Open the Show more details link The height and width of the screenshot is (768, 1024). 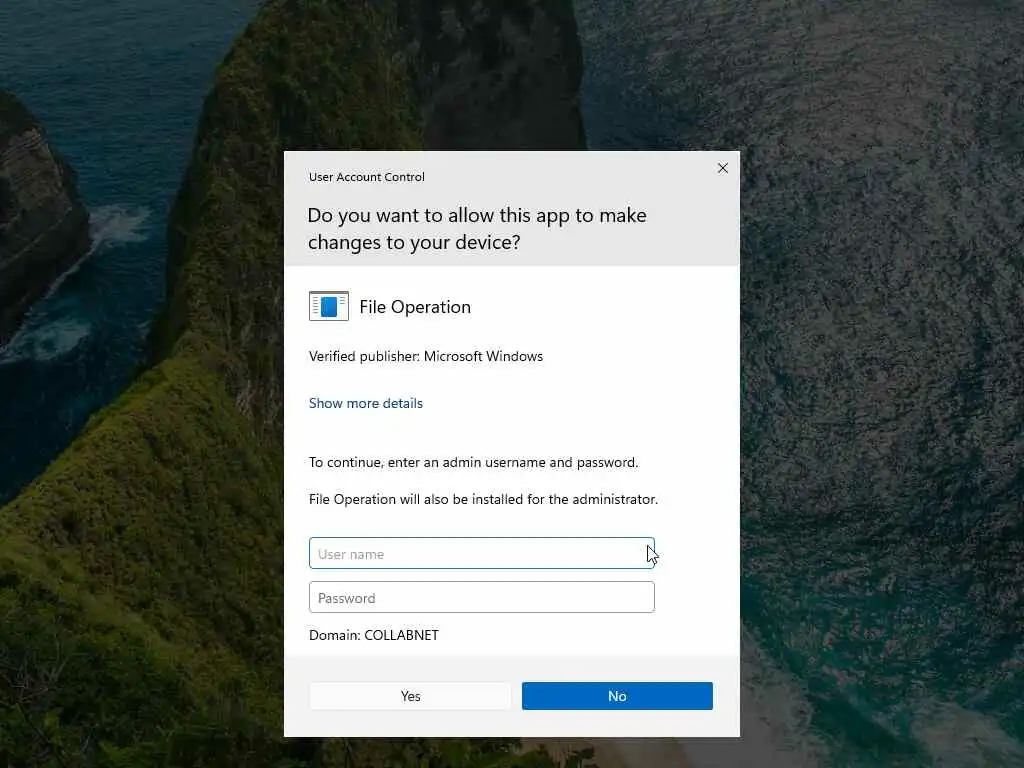coord(366,404)
